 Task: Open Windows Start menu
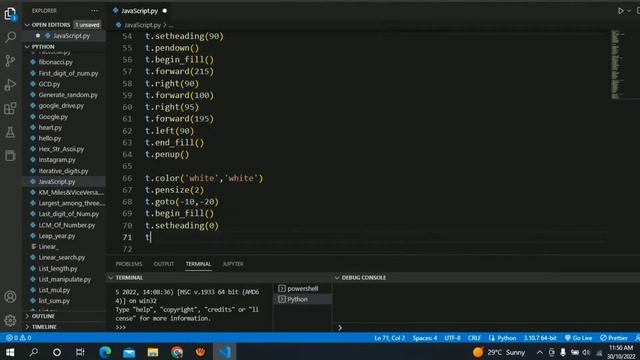click(10, 352)
